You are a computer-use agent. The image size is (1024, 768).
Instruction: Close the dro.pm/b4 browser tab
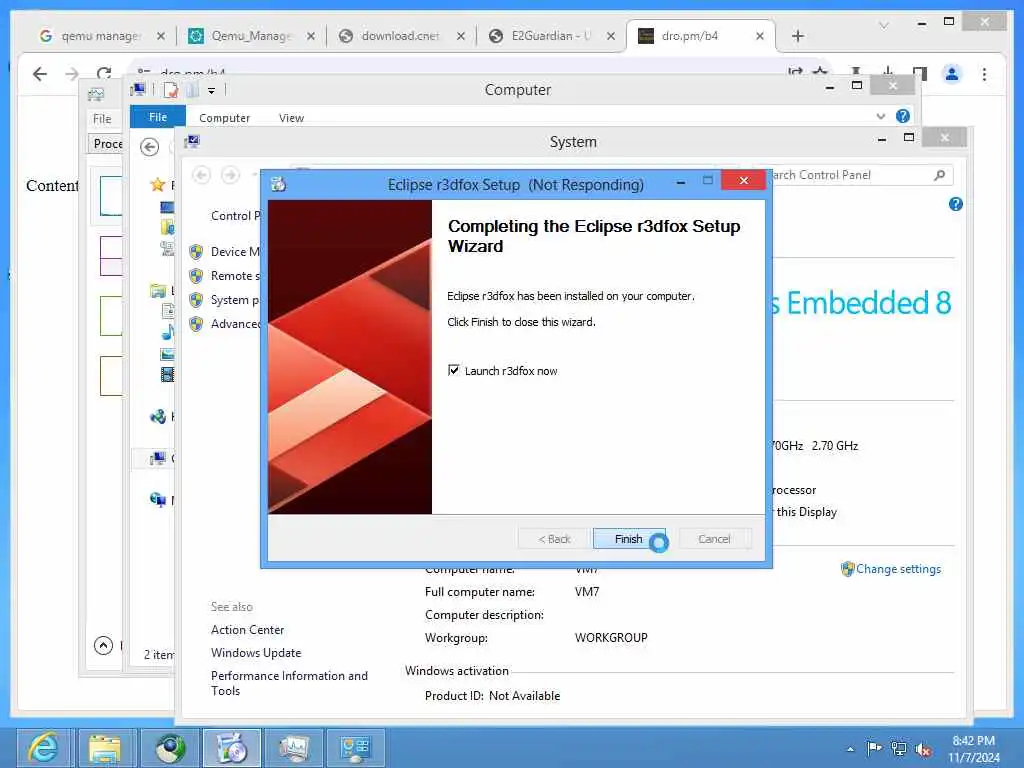(760, 36)
